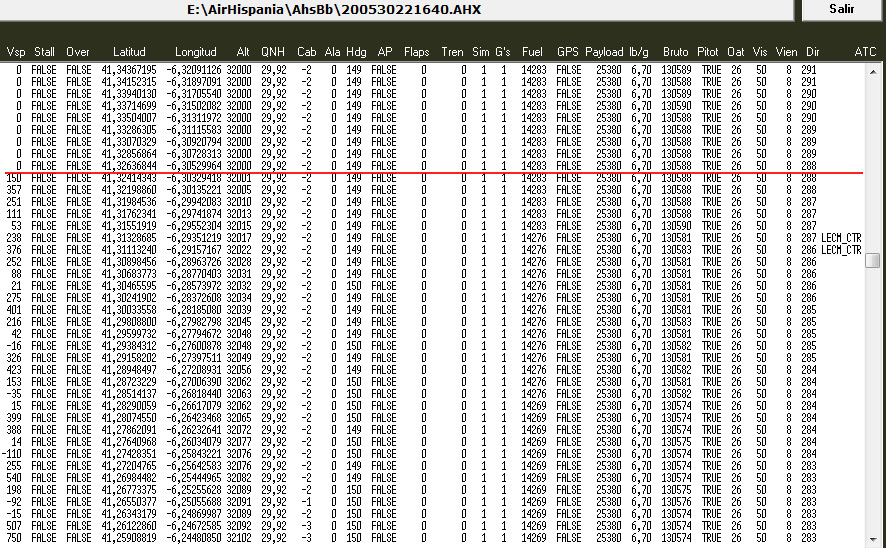
Task: Click the scrollbar up arrow
Action: point(873,69)
